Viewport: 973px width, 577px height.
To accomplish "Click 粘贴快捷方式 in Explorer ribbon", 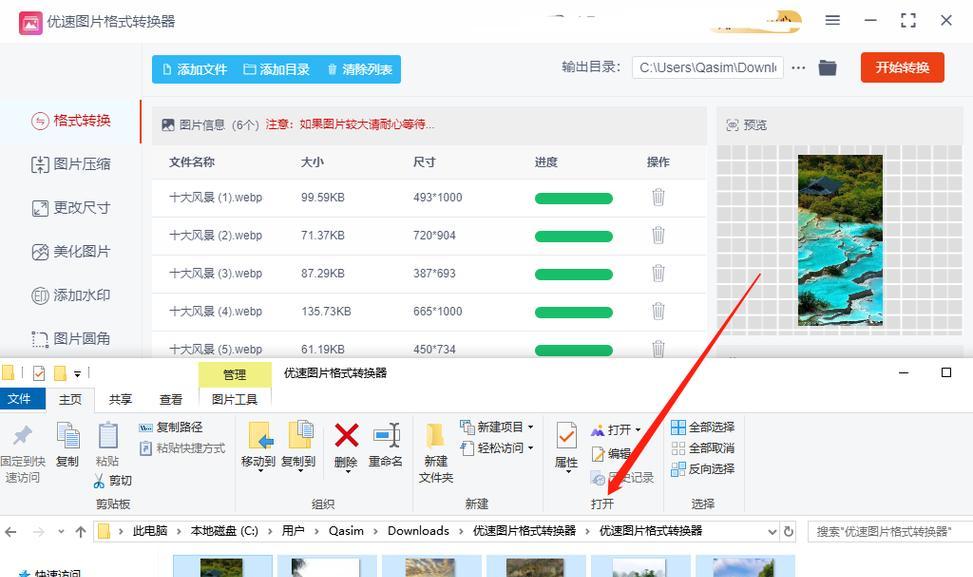I will (x=182, y=448).
